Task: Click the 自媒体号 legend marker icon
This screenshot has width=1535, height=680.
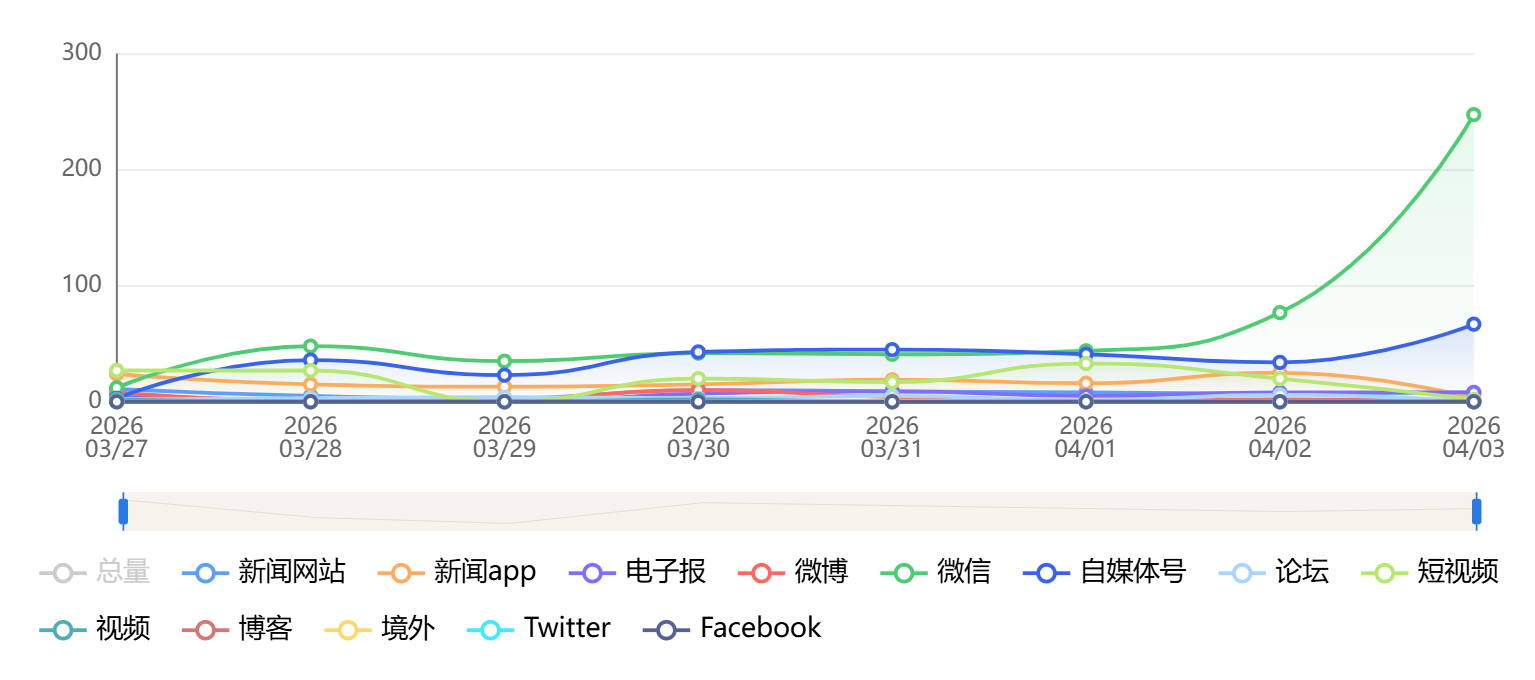Action: click(x=1047, y=573)
